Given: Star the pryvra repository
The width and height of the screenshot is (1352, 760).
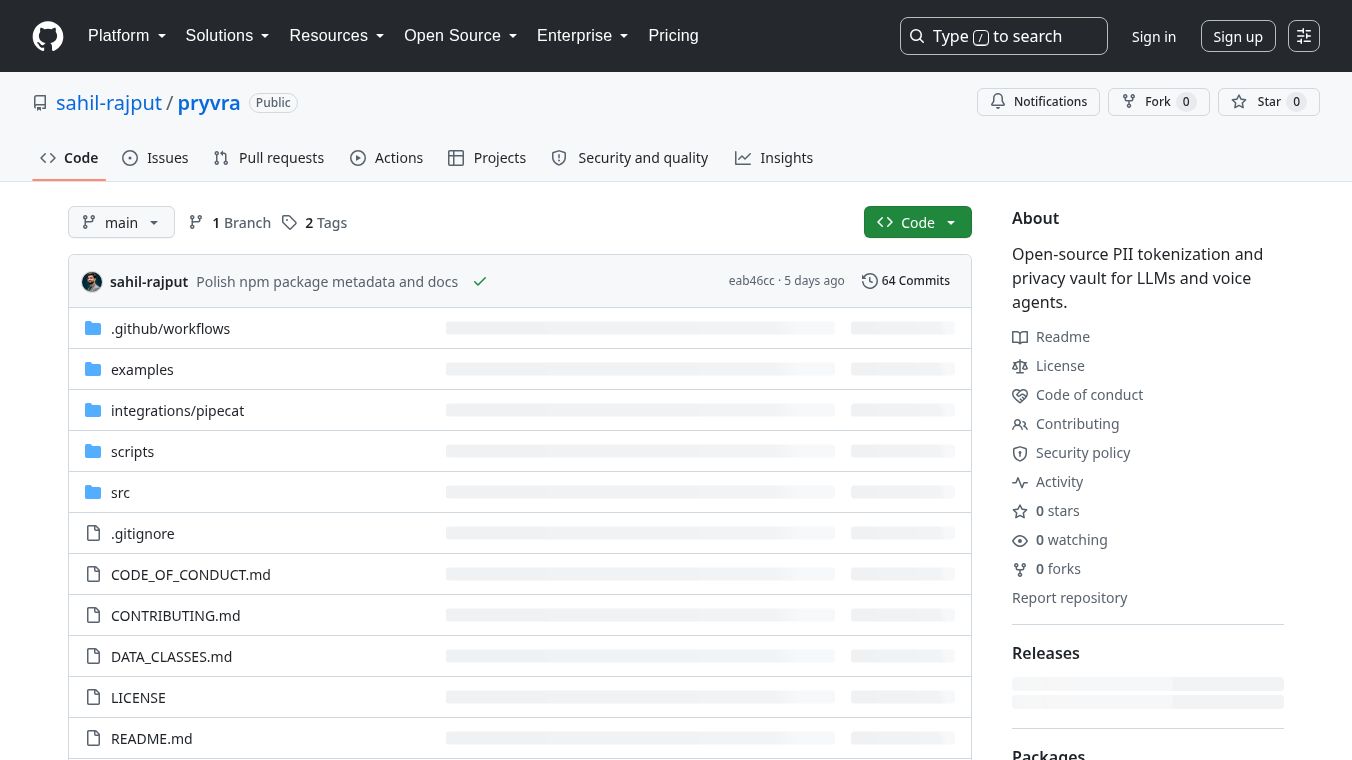Looking at the screenshot, I should click(1268, 102).
